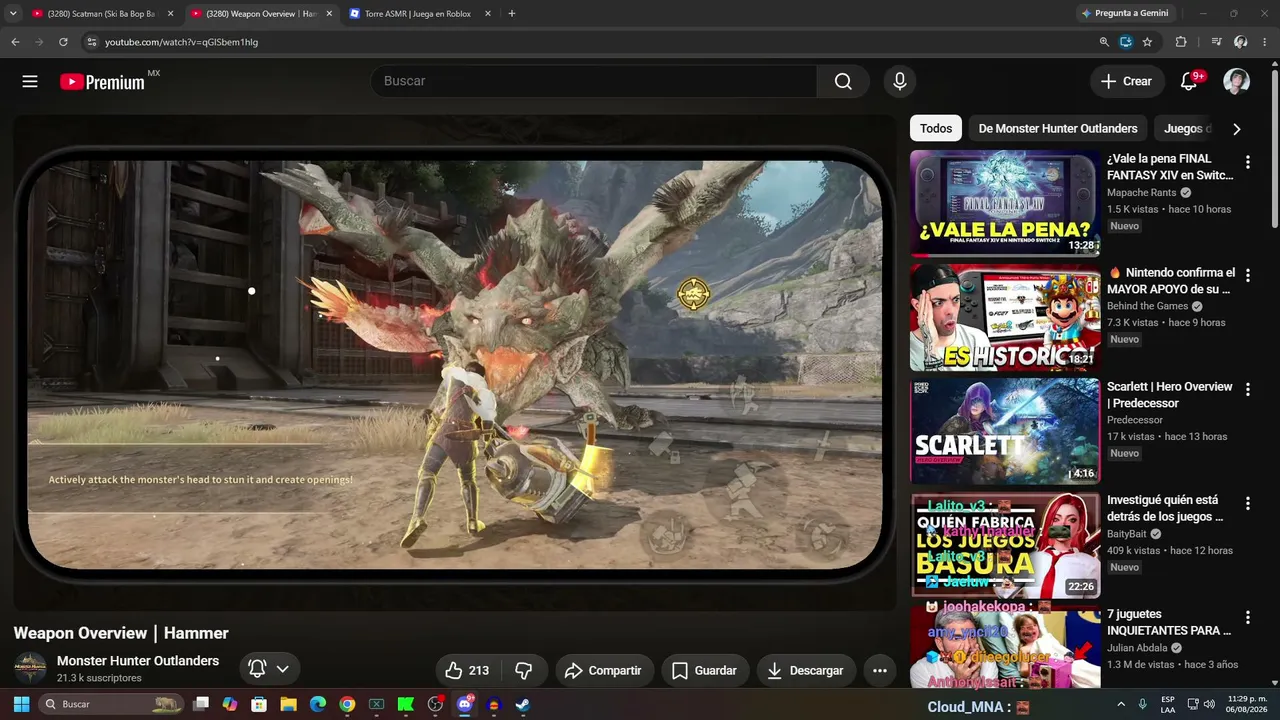
Task: Open the Chrome three-dot menu
Action: 1264,42
